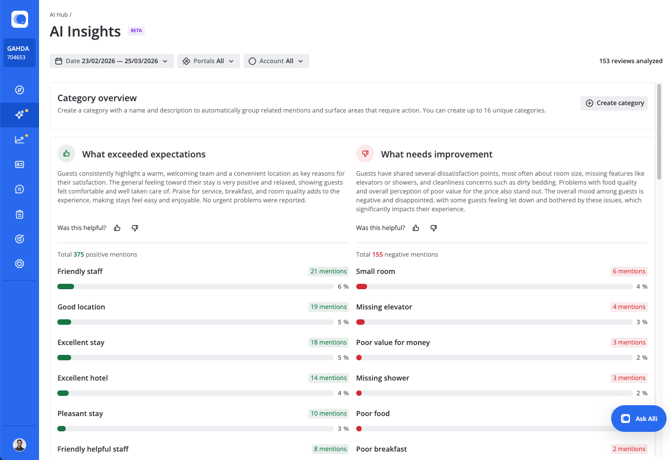The width and height of the screenshot is (670, 460).
Task: Click the 18 mentions badge for Excellent stay
Action: tap(328, 342)
